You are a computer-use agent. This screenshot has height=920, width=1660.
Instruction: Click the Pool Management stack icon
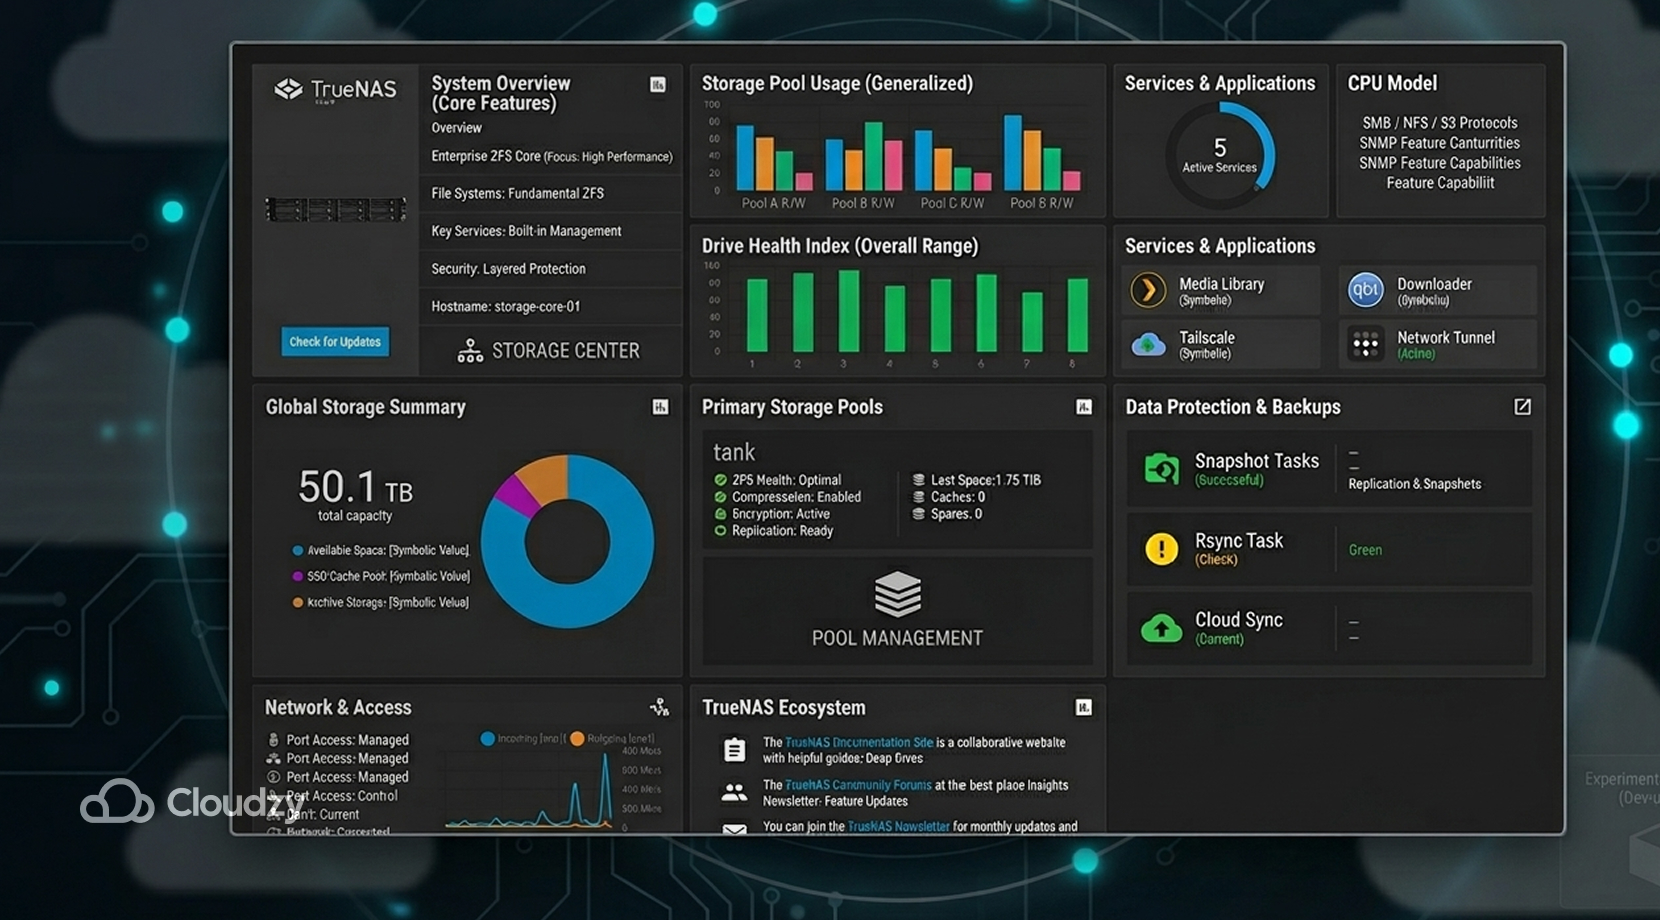896,594
